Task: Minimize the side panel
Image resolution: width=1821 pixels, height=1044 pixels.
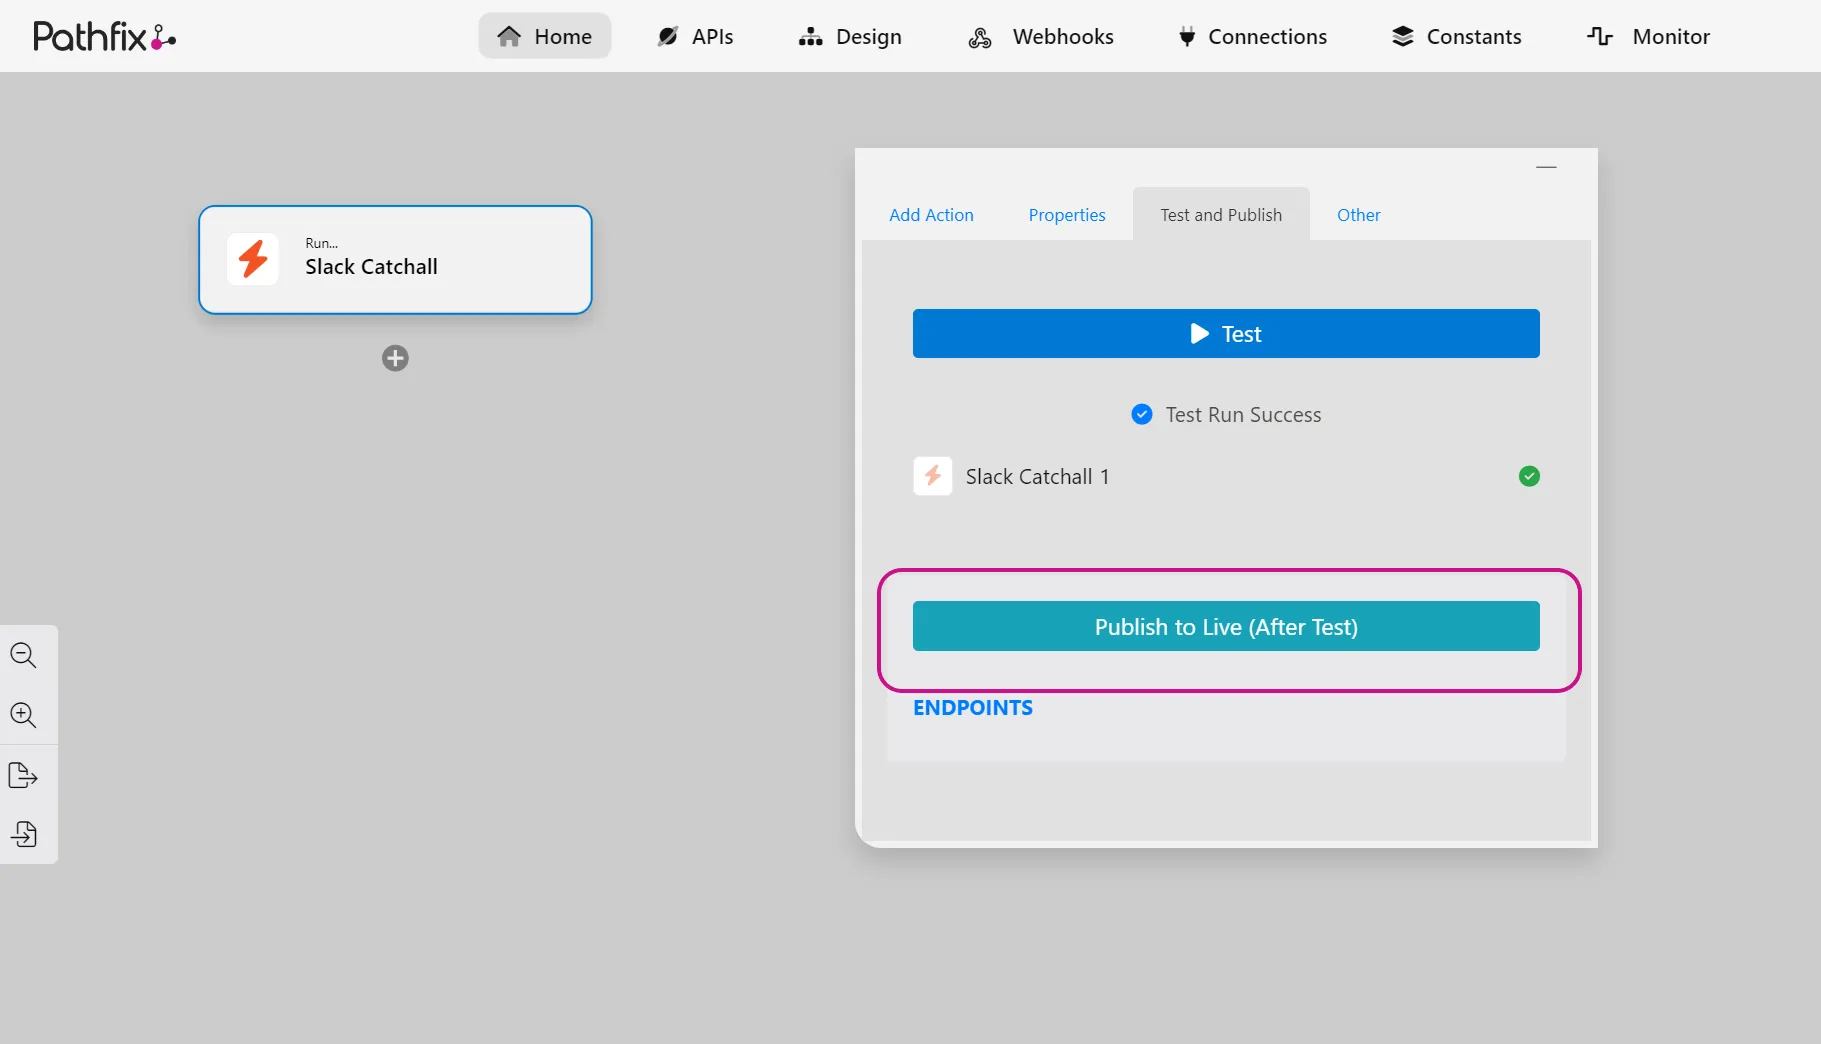Action: (1546, 167)
